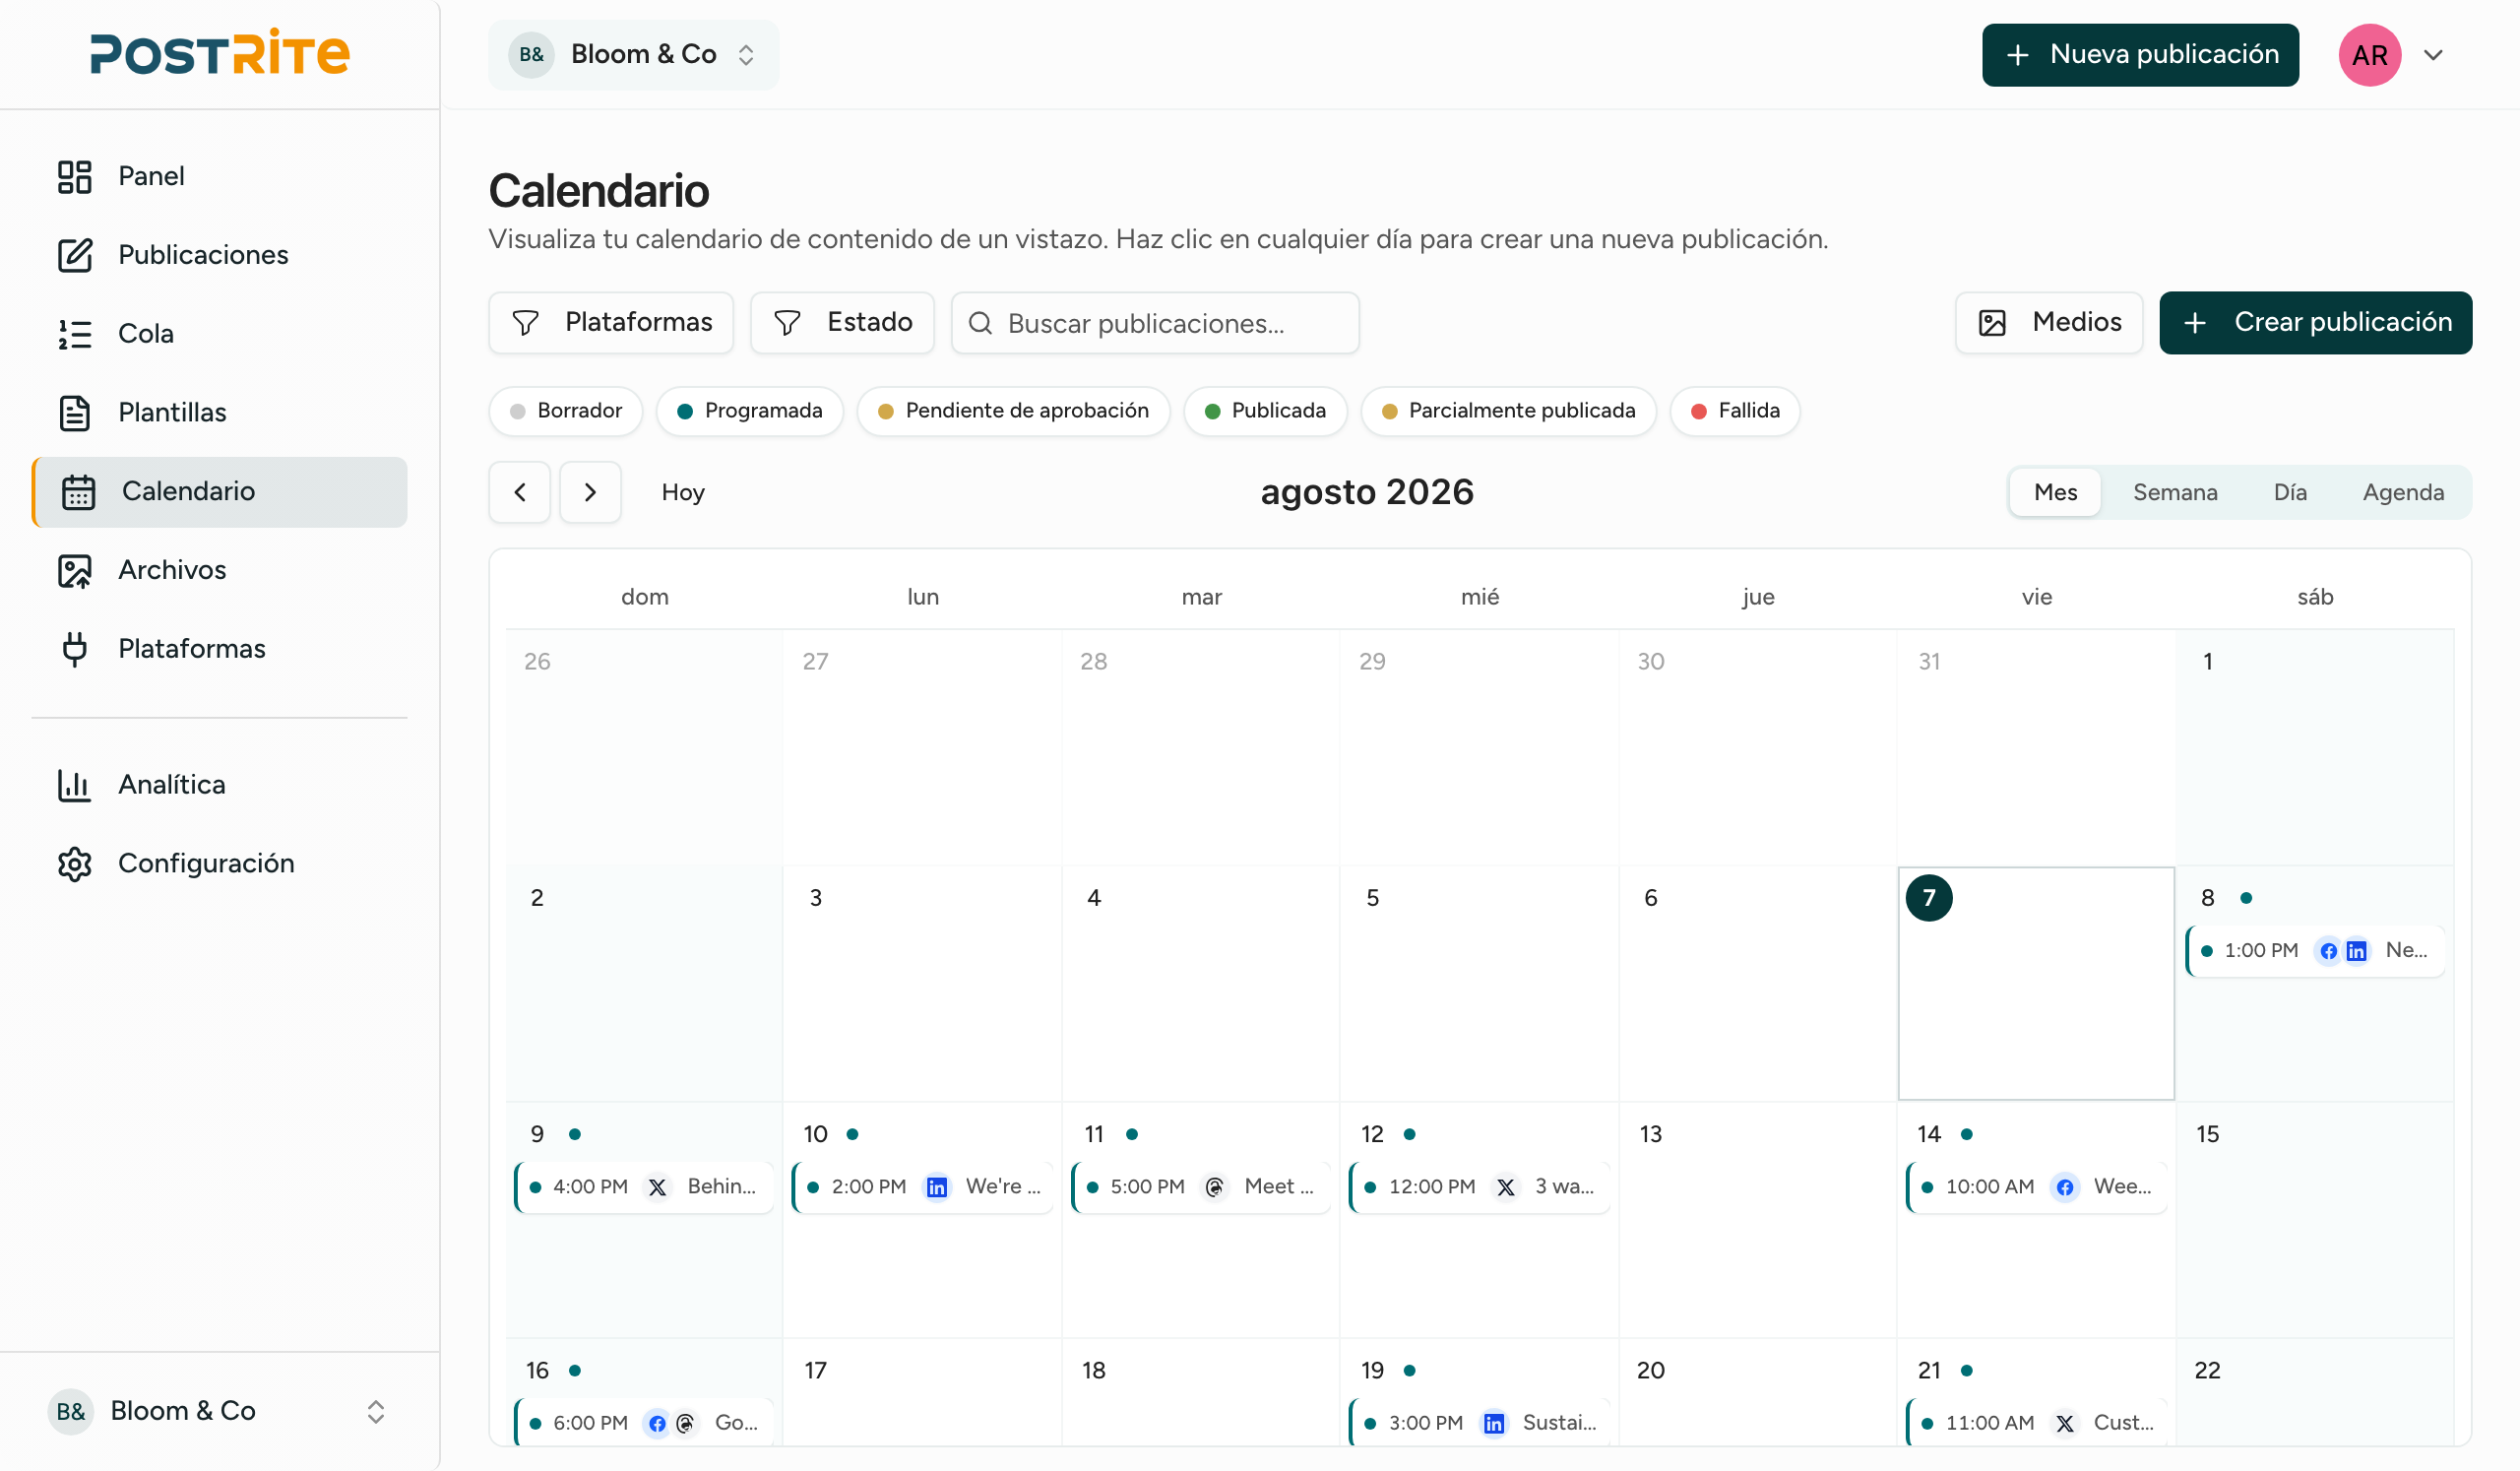2520x1471 pixels.
Task: Open the Plataformas filter dropdown
Action: pyautogui.click(x=611, y=323)
